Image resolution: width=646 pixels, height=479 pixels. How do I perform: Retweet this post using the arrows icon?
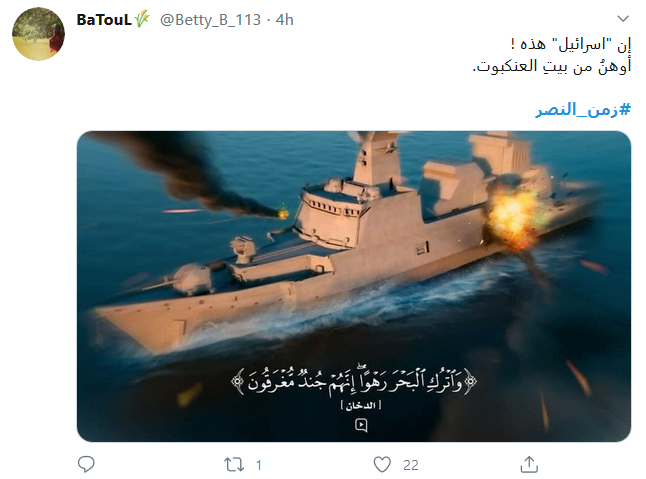click(234, 465)
